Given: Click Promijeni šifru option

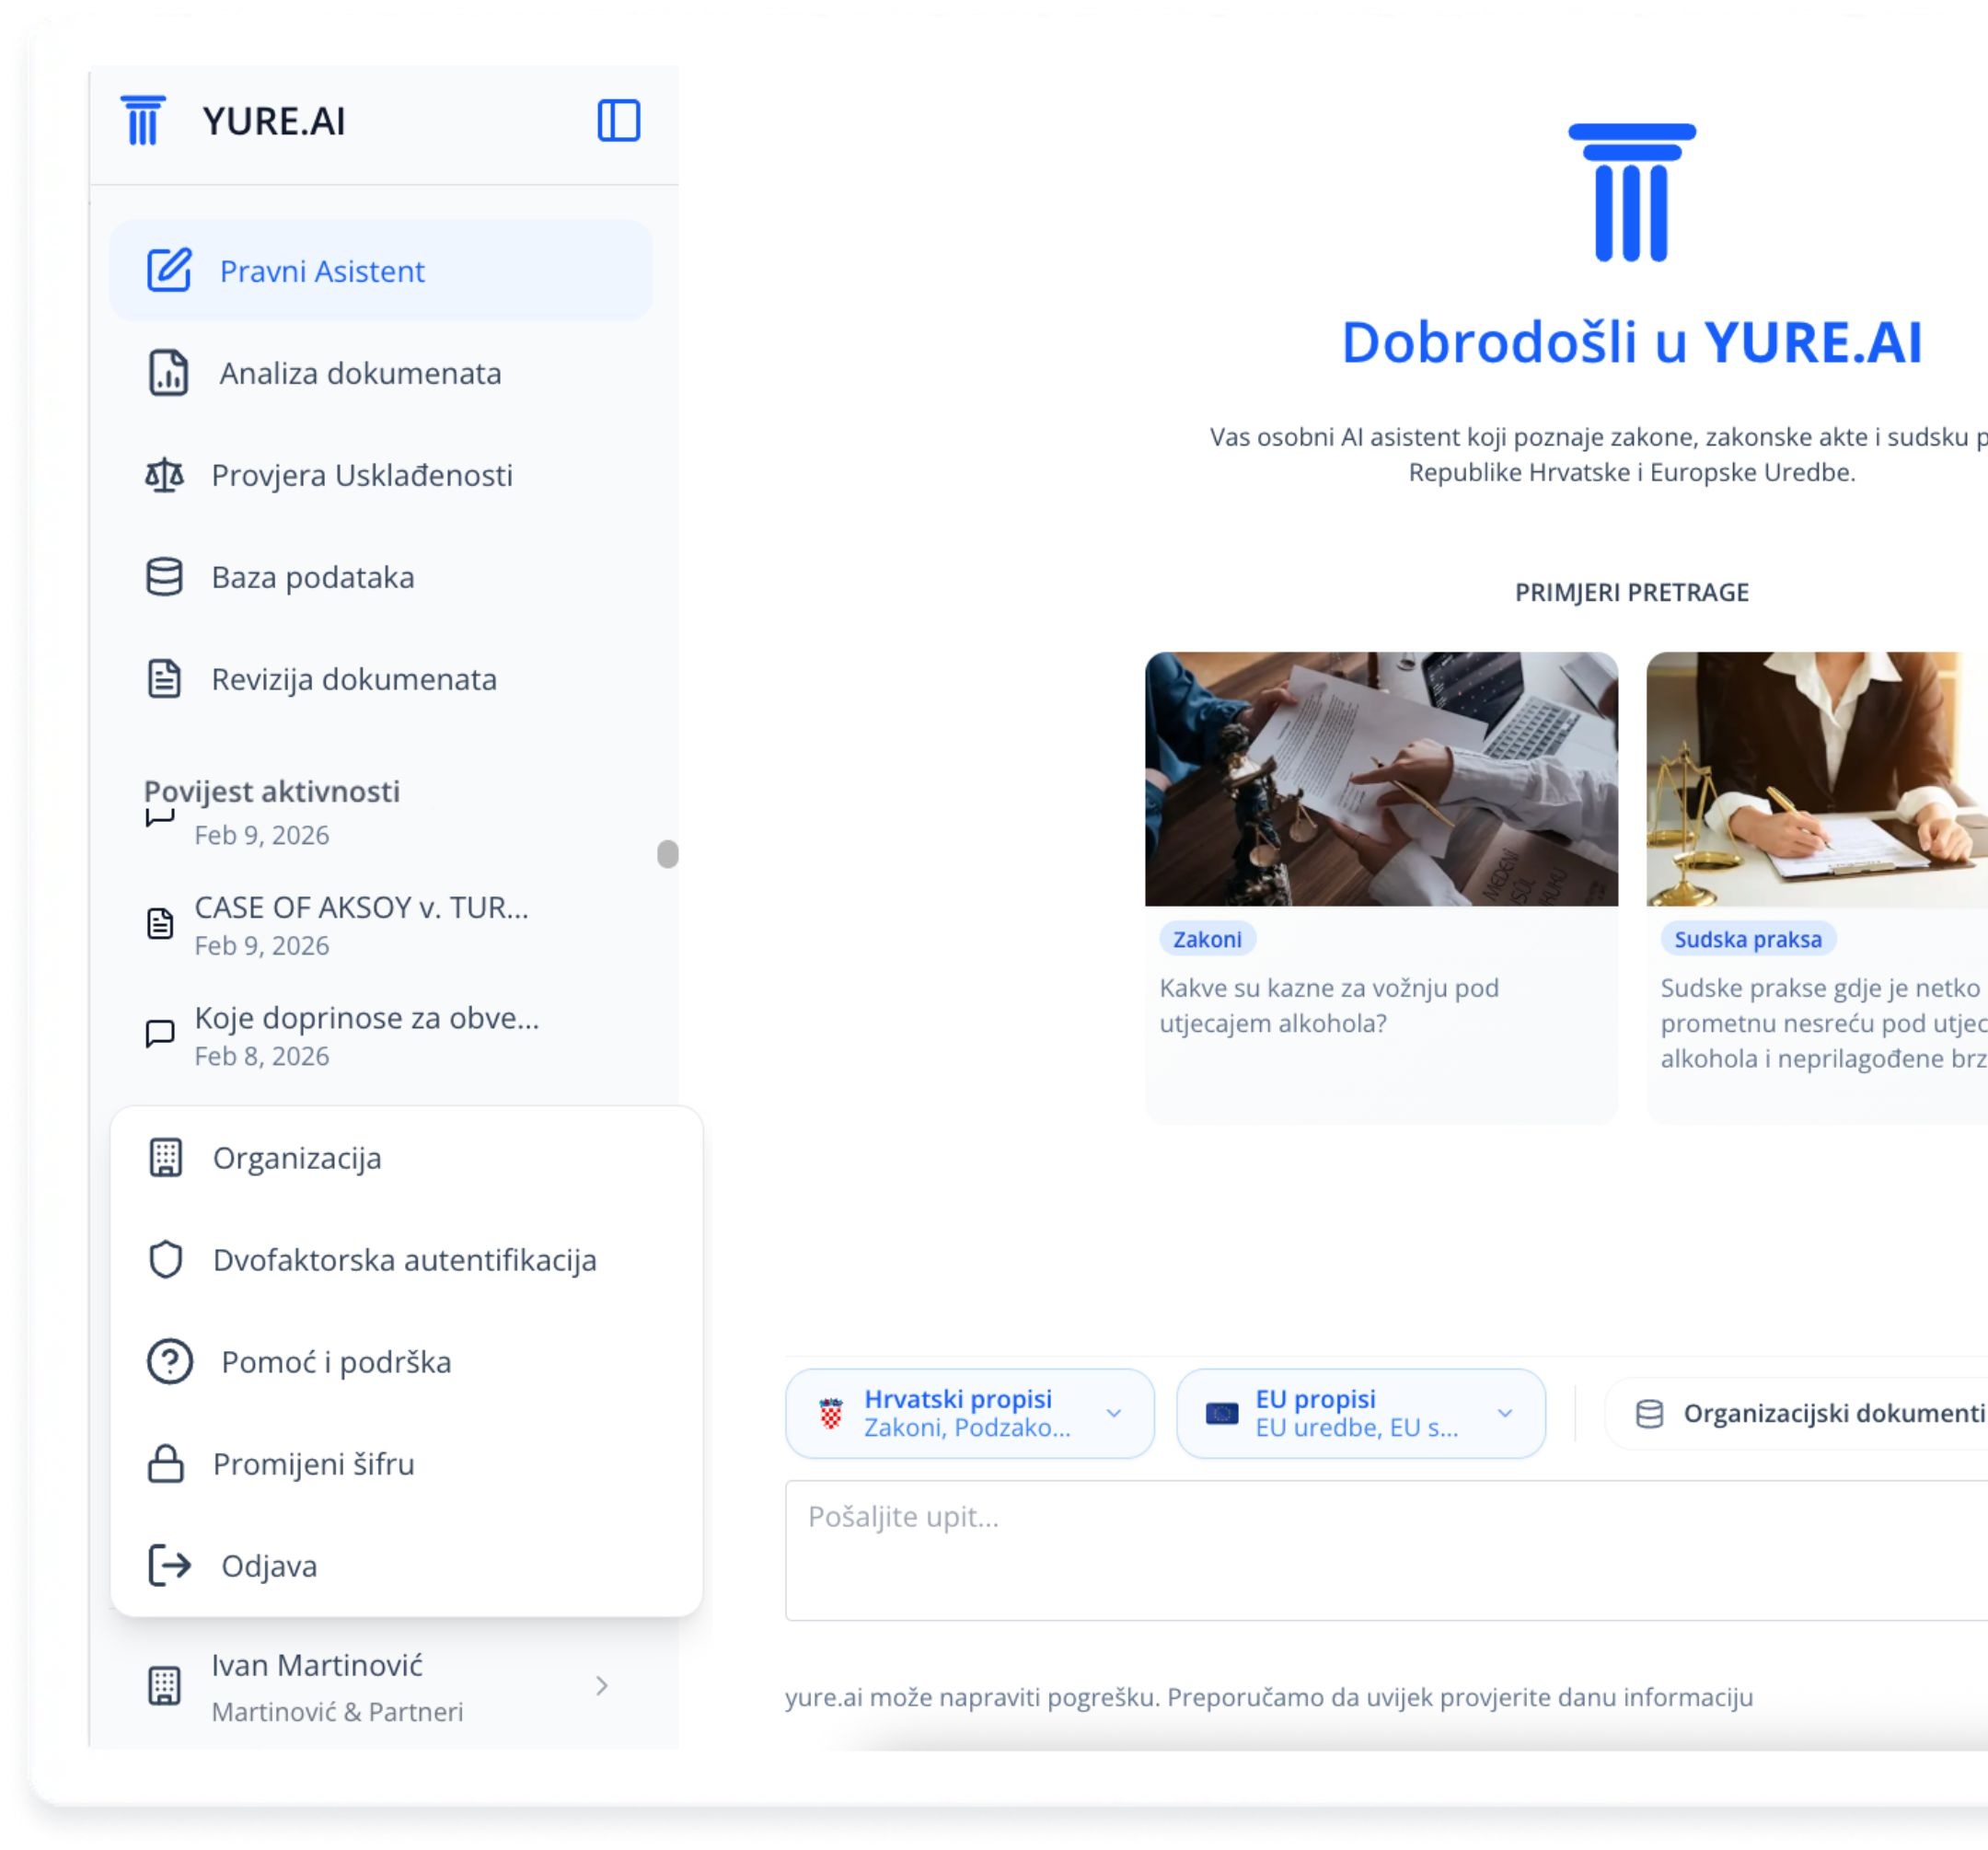Looking at the screenshot, I should pos(313,1464).
